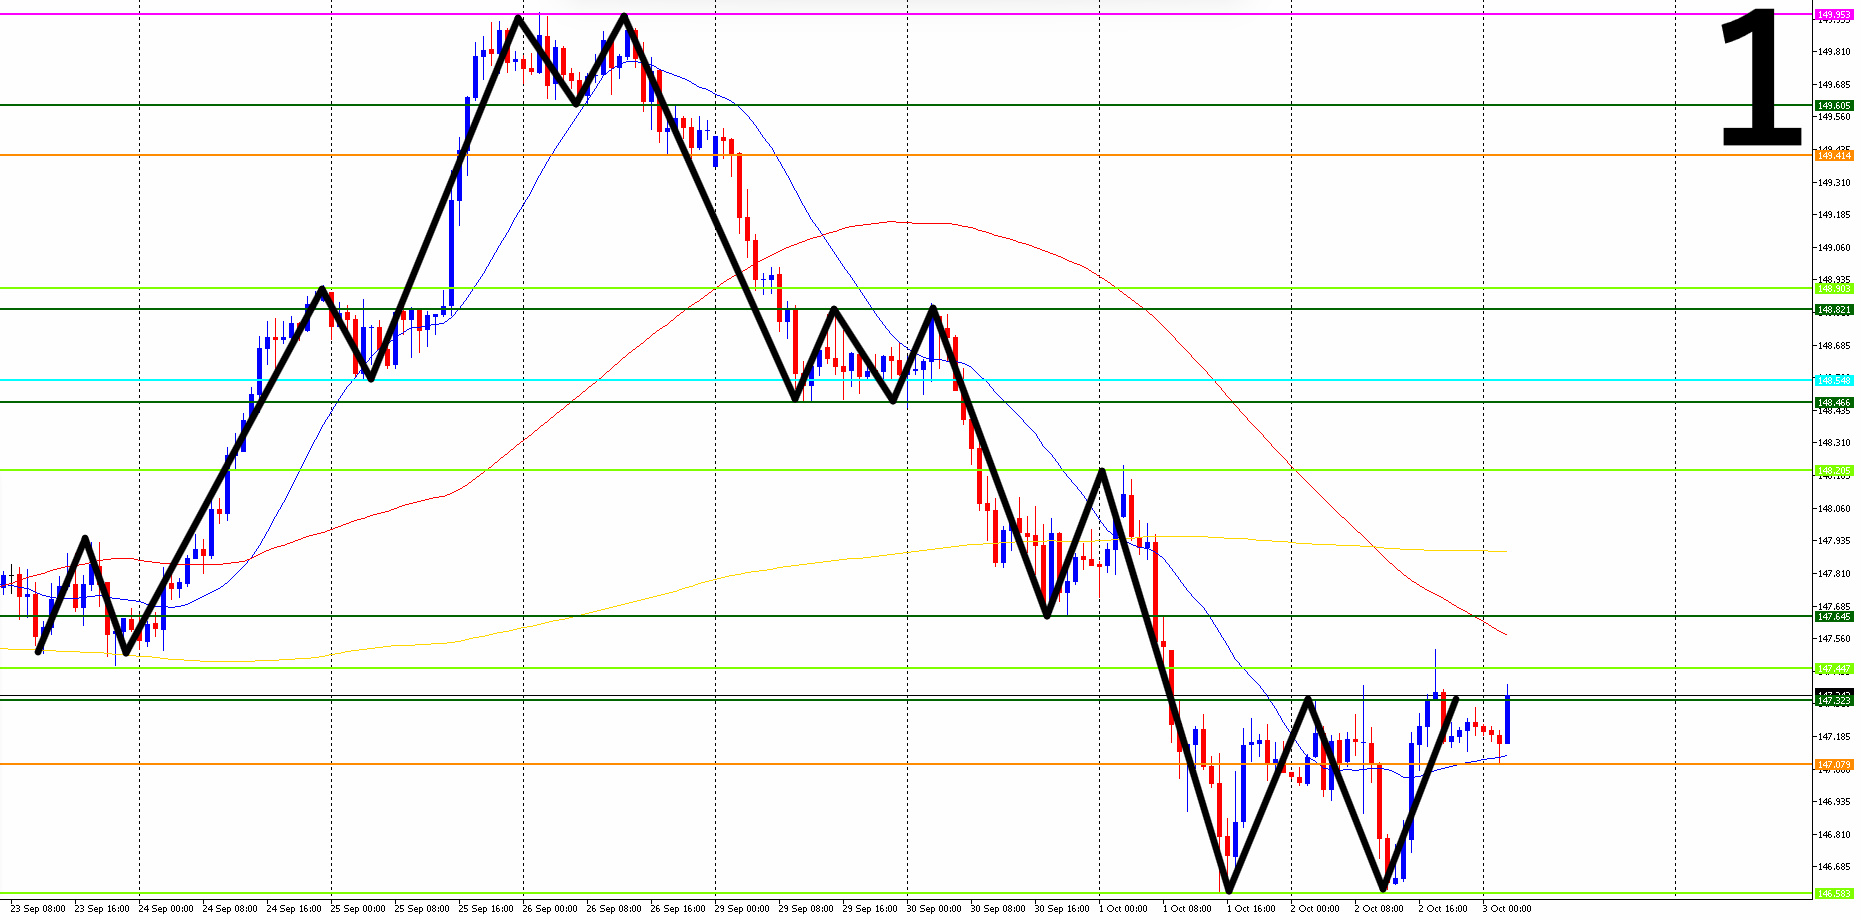Click the 2 Oct 16:00 time label

click(x=1444, y=909)
